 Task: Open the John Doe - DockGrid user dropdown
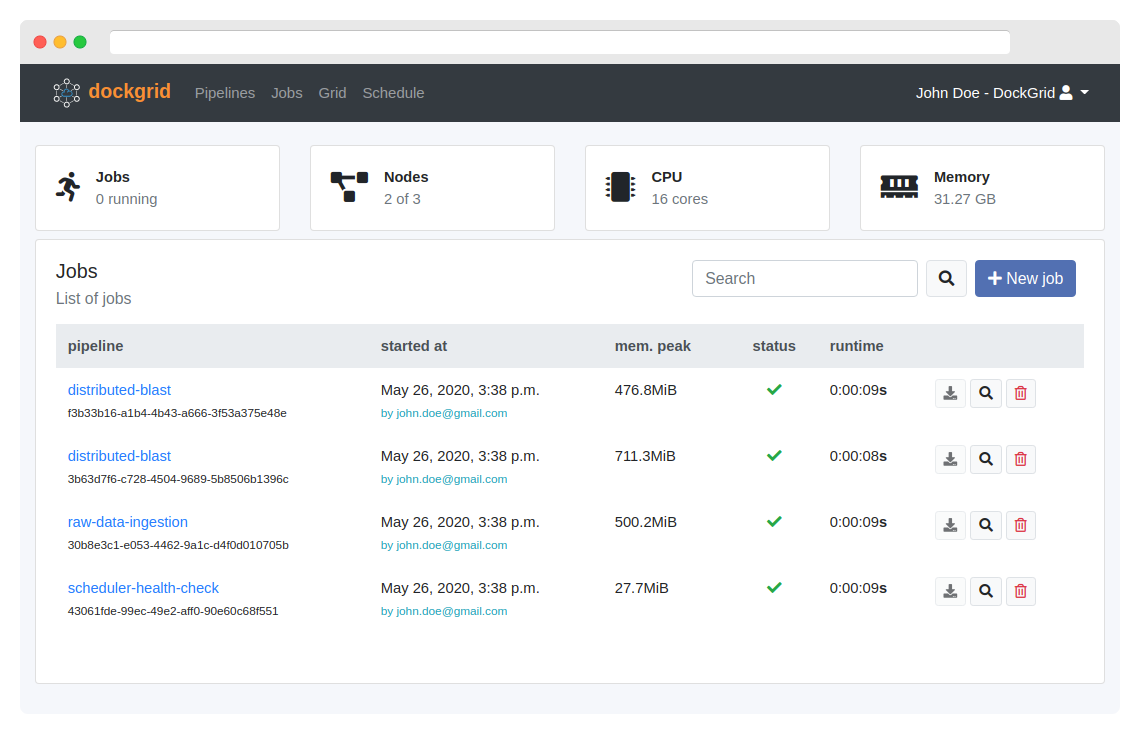click(x=1002, y=93)
